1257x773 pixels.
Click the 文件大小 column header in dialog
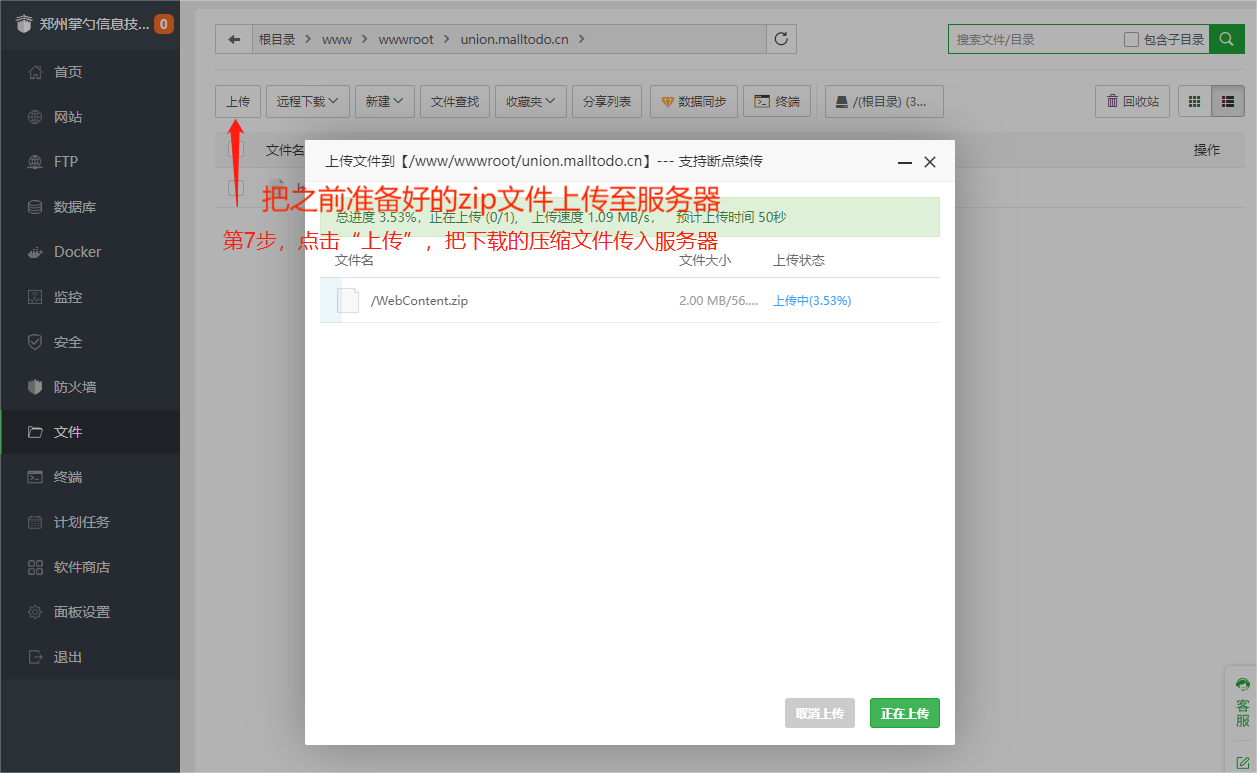tap(705, 260)
